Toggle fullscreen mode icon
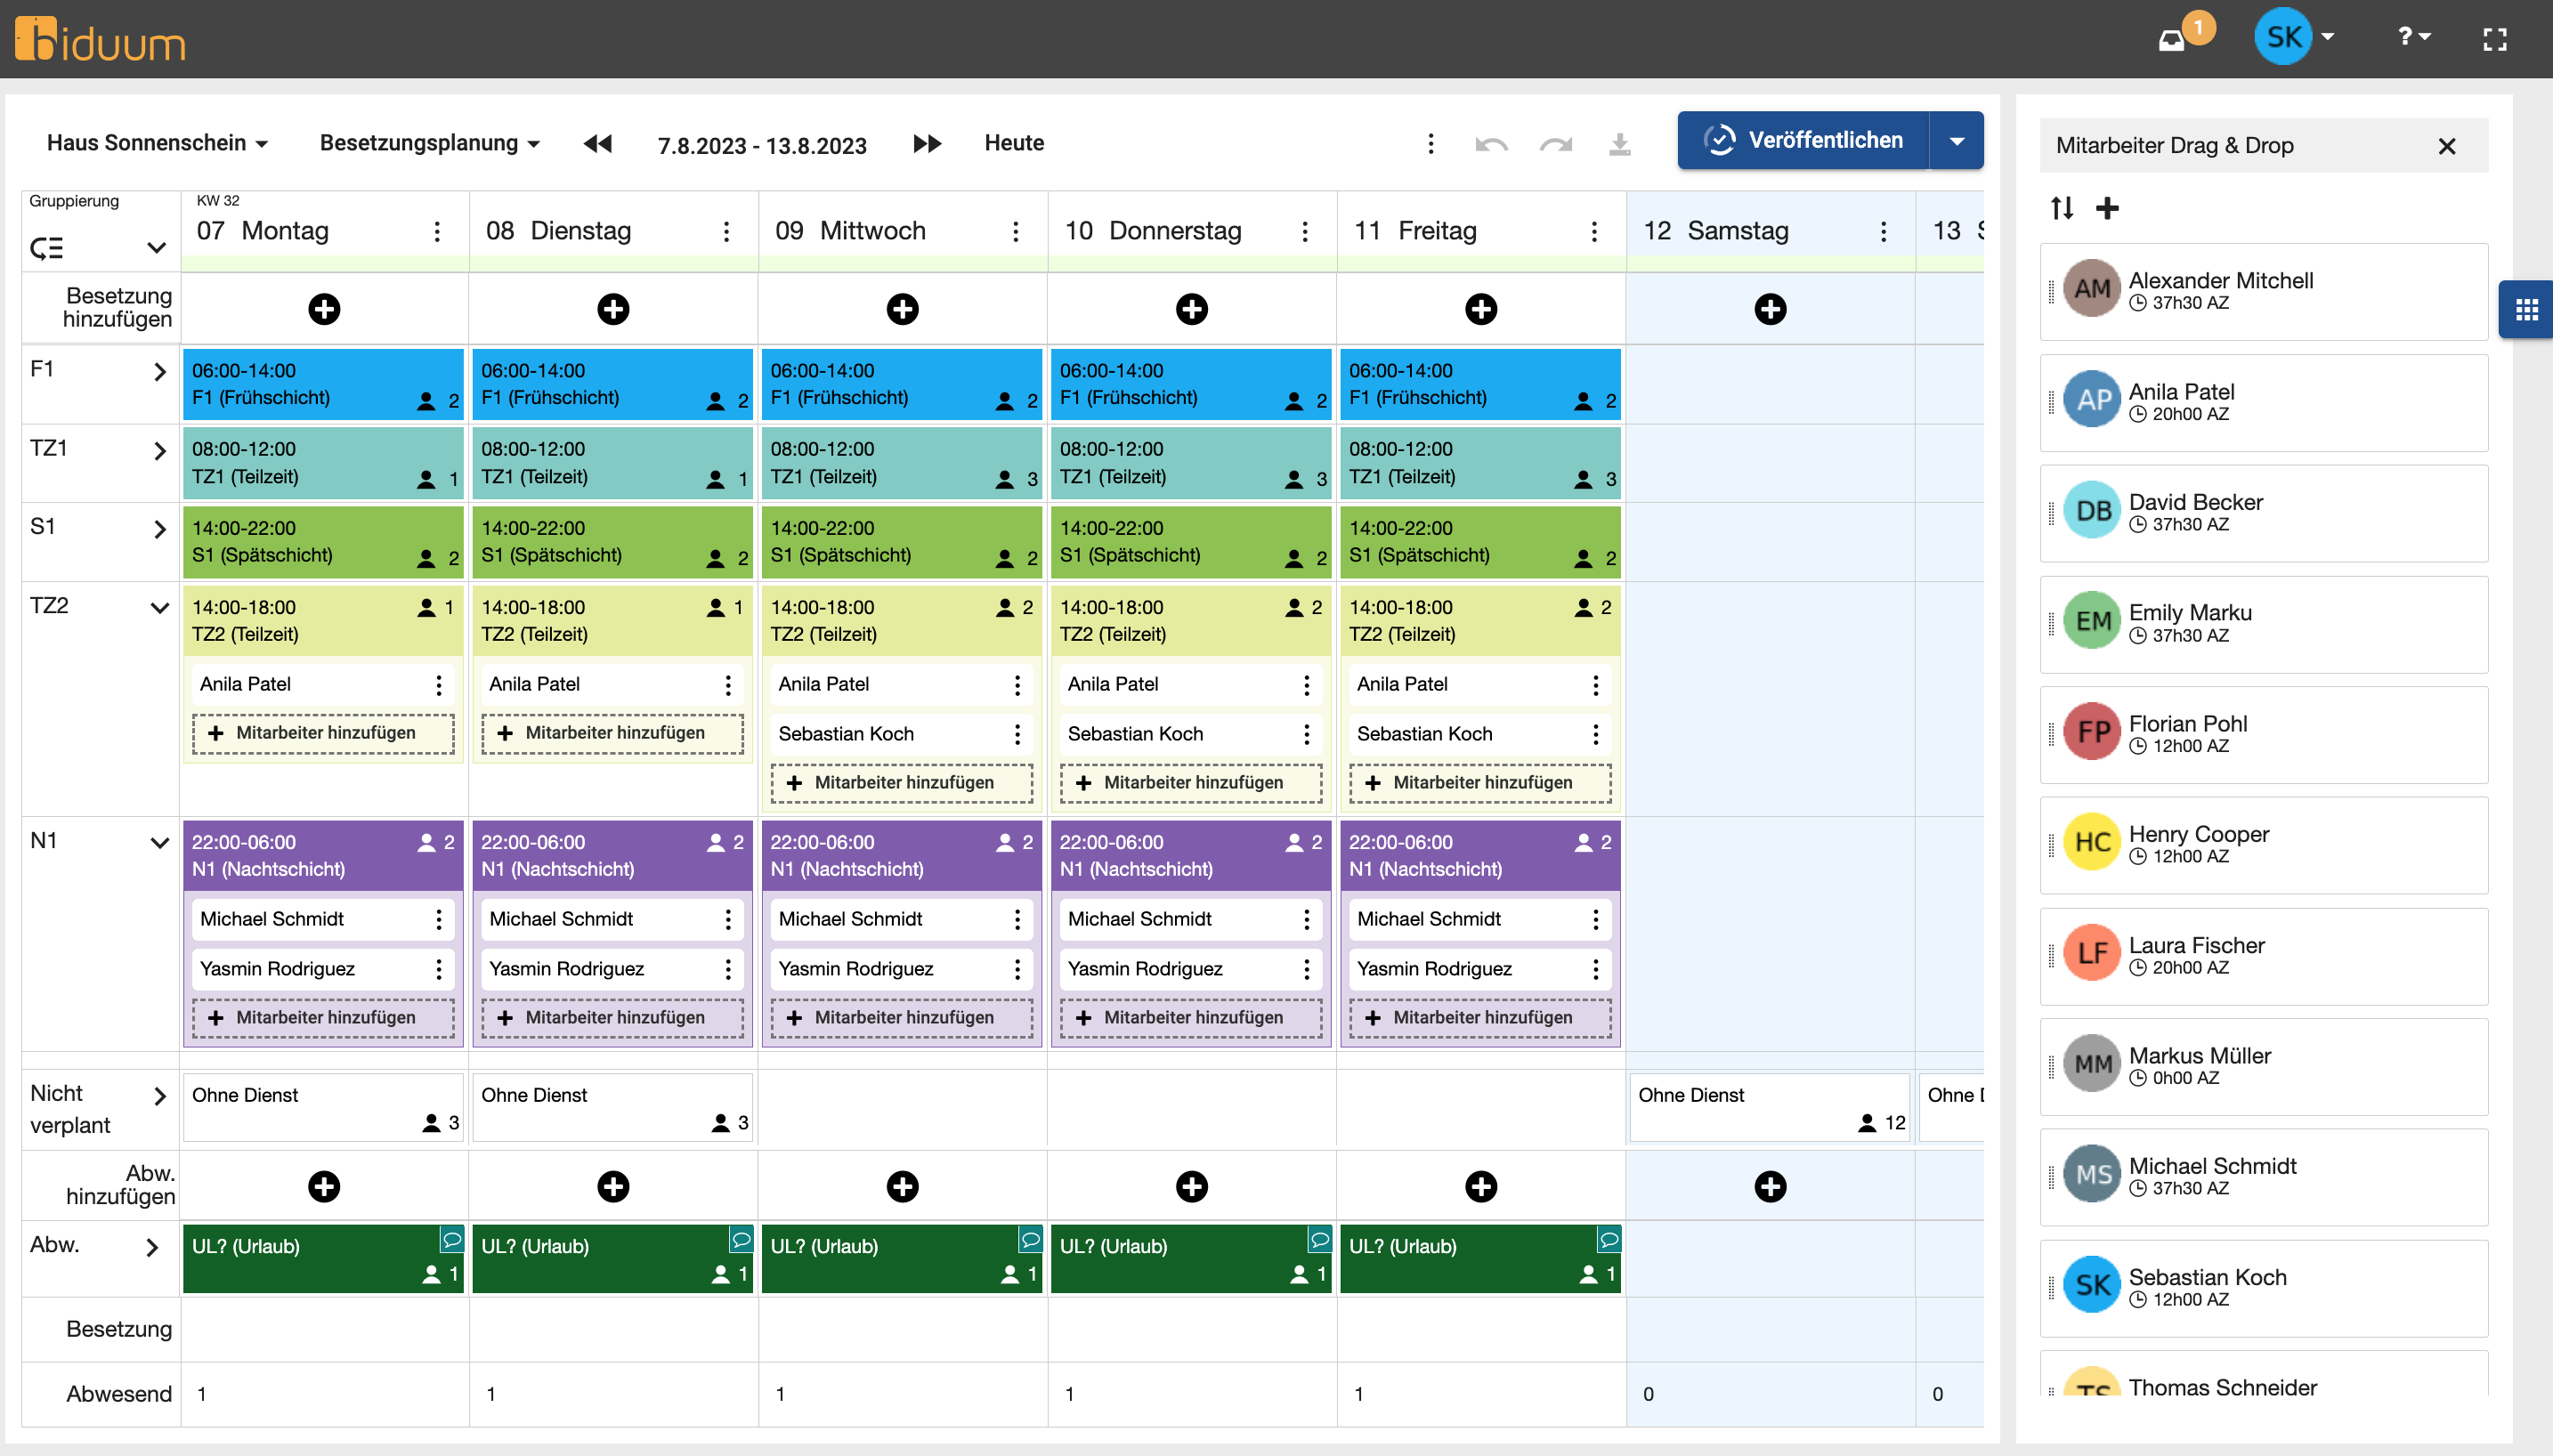 [2494, 39]
